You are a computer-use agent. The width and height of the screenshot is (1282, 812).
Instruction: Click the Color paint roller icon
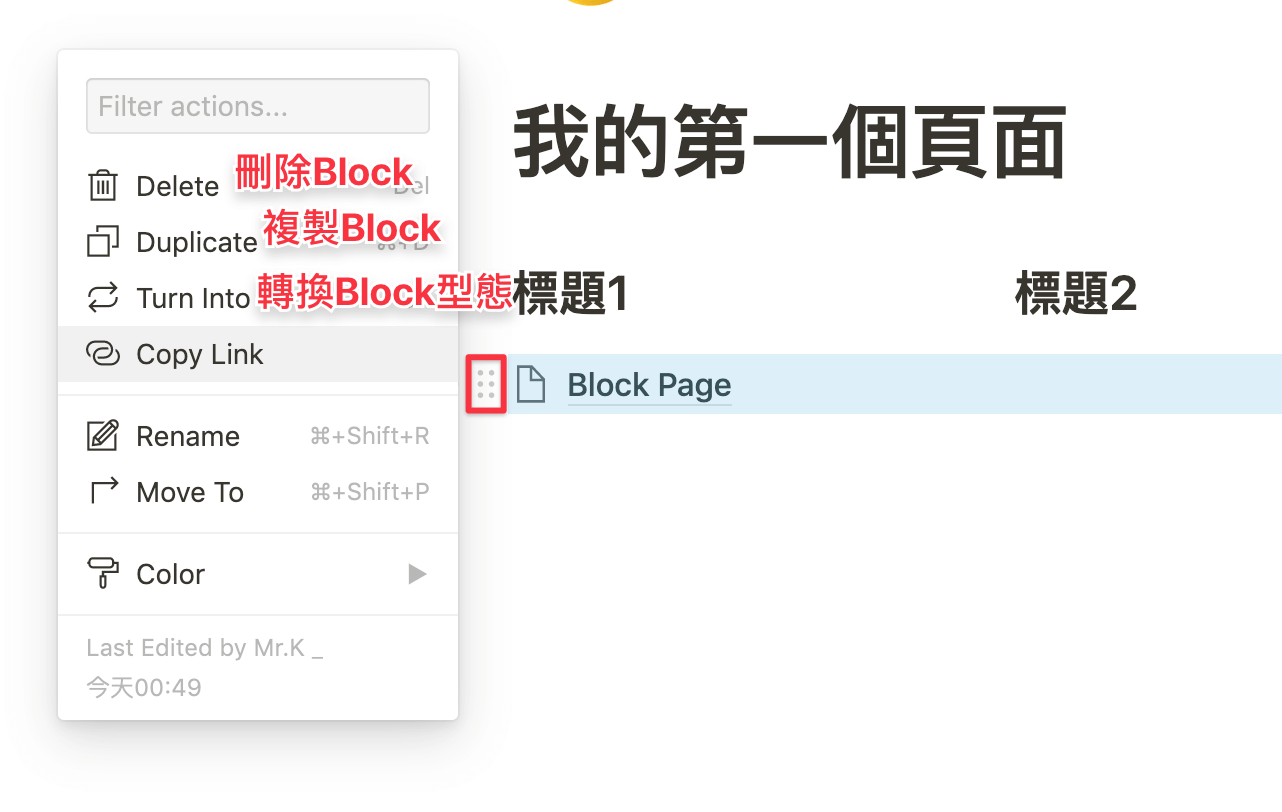coord(103,574)
